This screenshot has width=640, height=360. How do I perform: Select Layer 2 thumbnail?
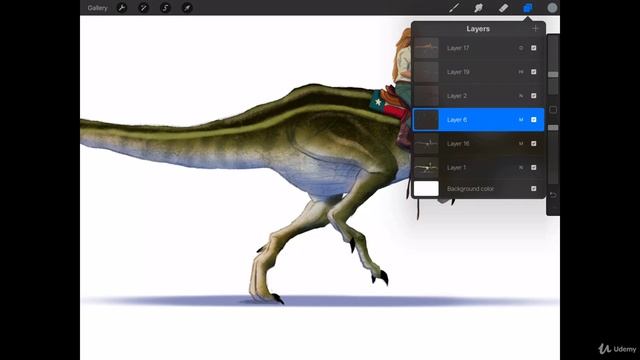pos(426,96)
